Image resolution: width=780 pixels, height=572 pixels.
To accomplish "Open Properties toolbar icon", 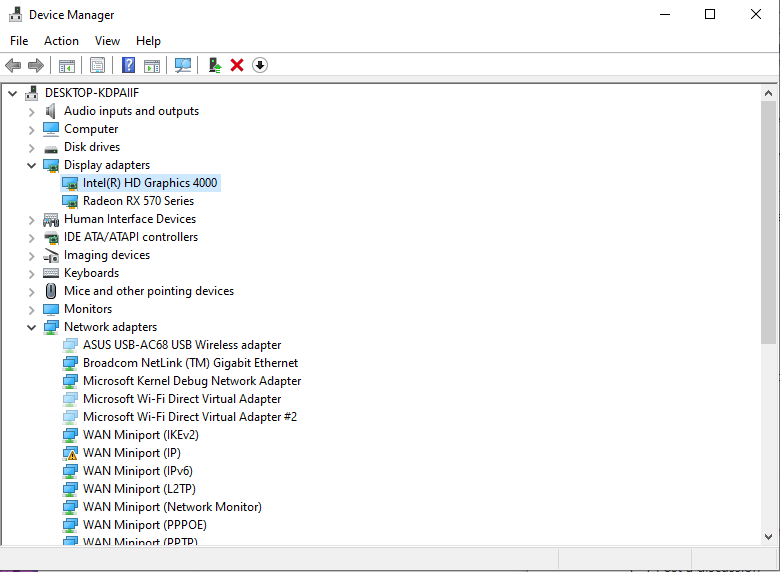I will tap(98, 65).
